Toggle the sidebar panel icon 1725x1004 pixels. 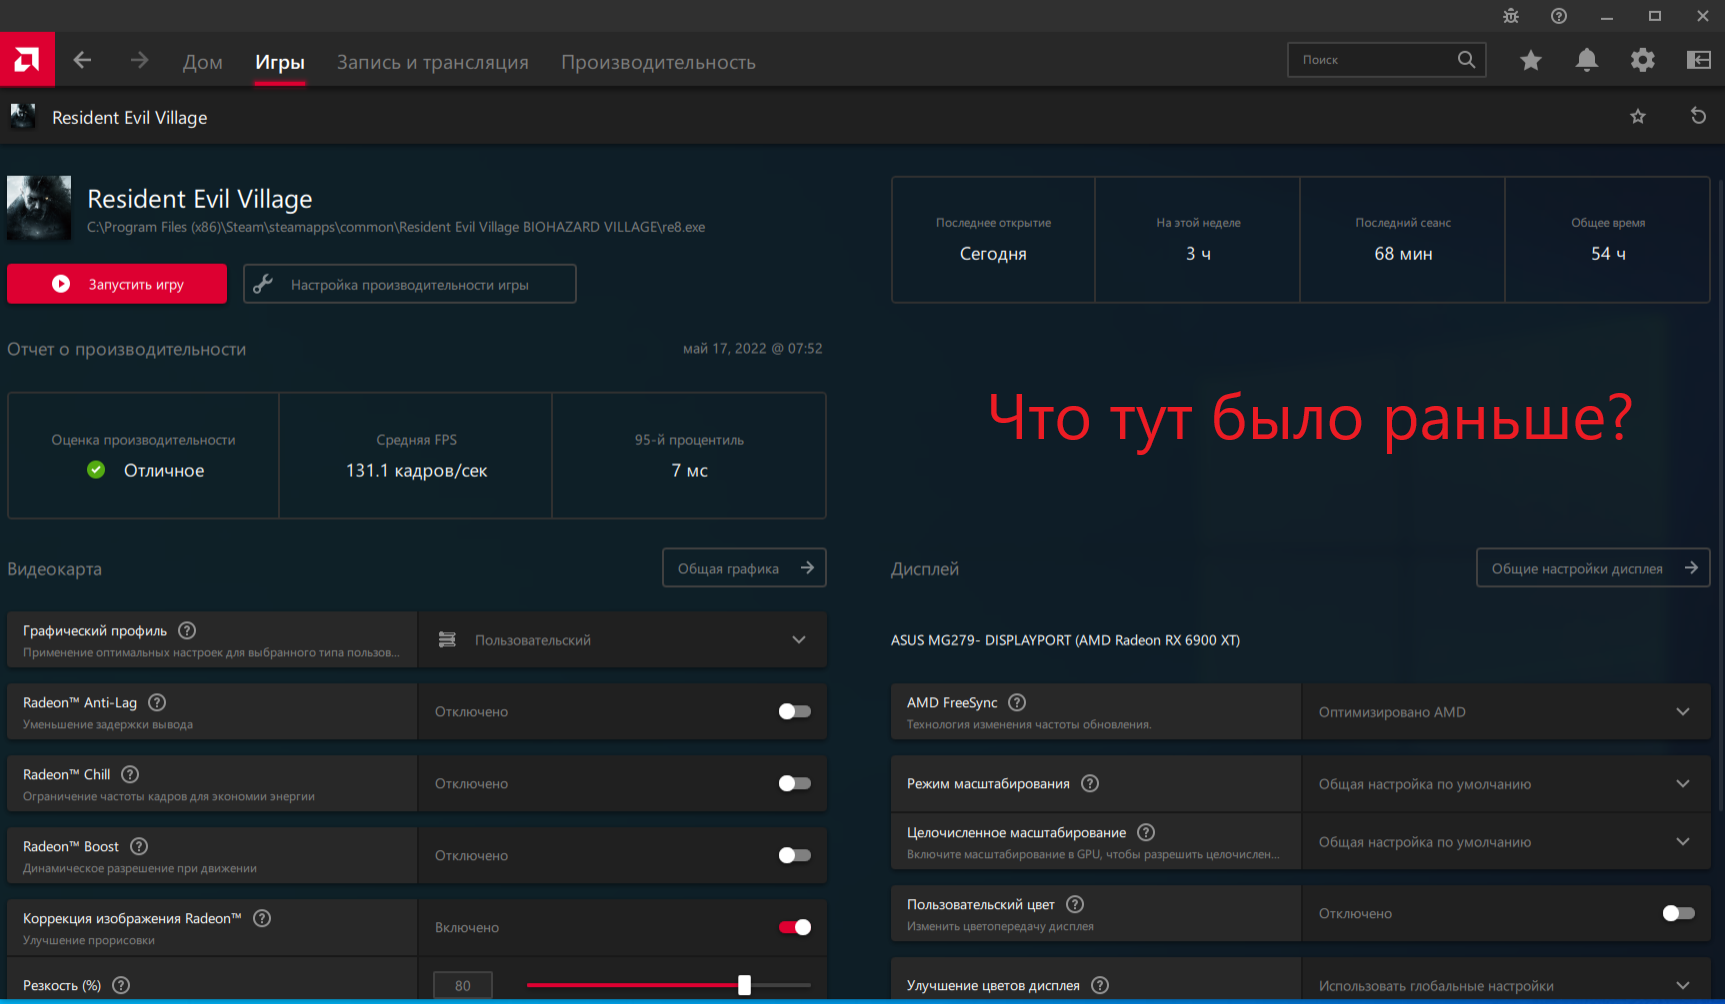1699,60
